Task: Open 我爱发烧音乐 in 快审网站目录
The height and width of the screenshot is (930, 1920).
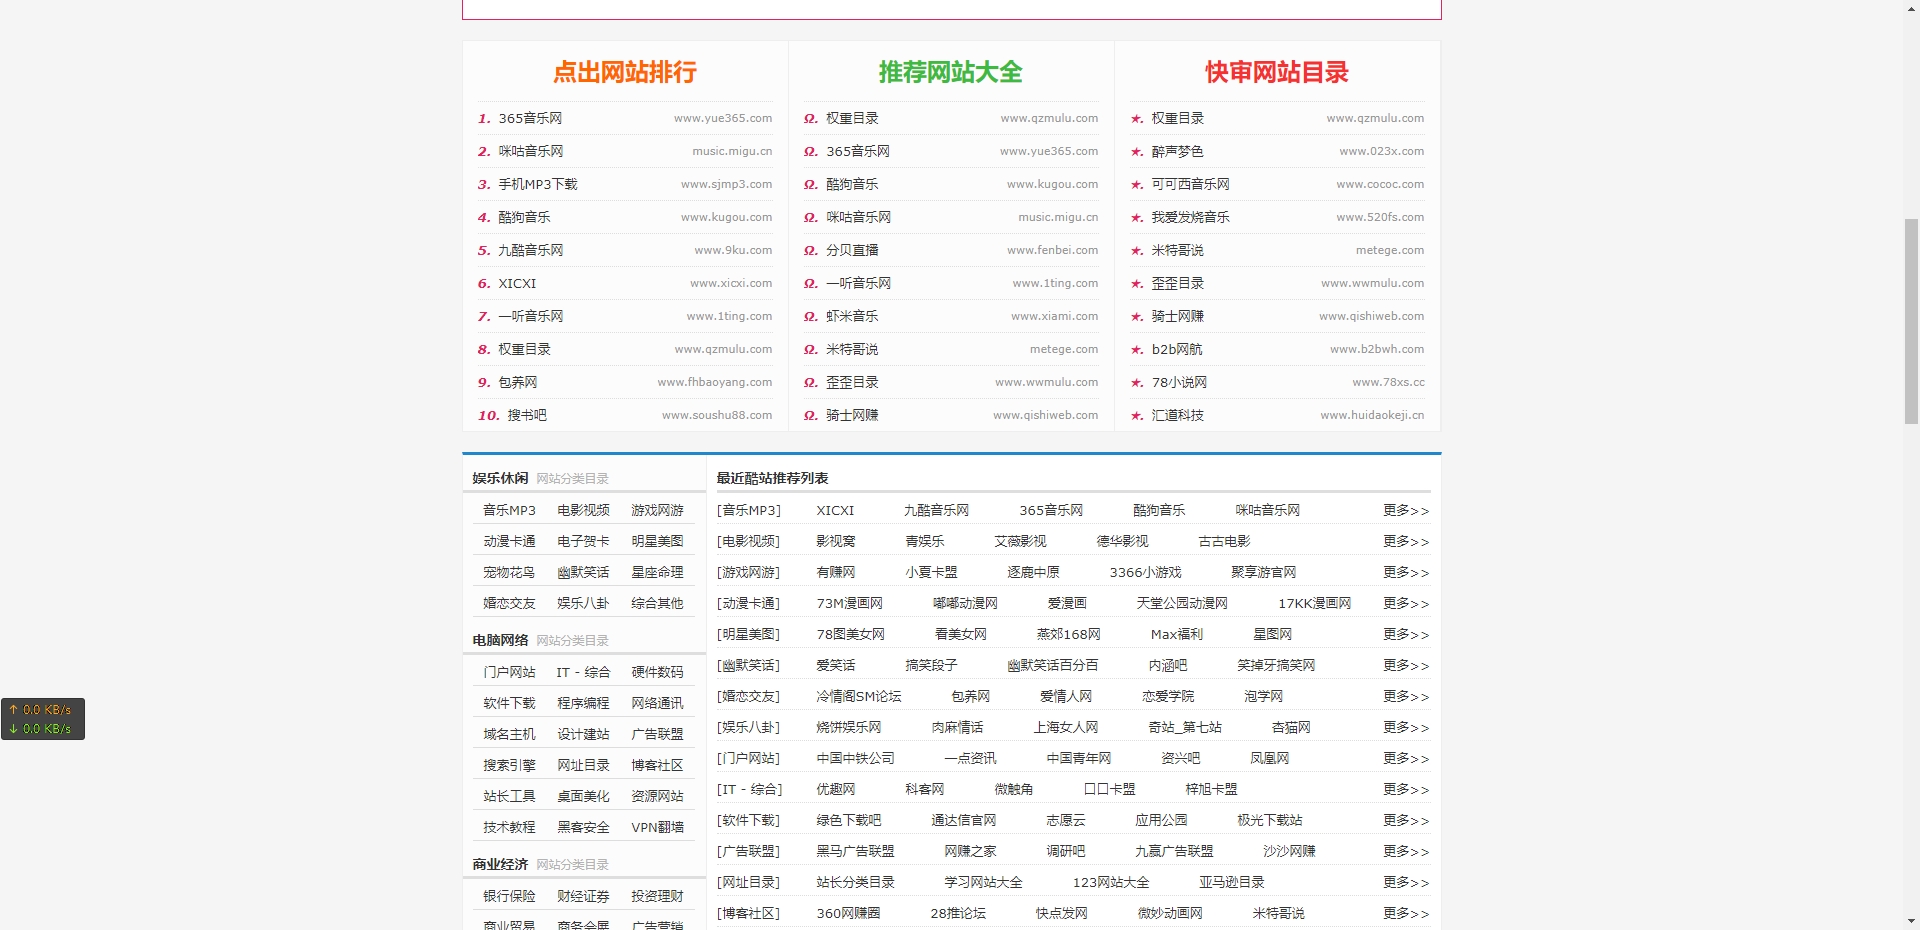Action: (x=1190, y=217)
